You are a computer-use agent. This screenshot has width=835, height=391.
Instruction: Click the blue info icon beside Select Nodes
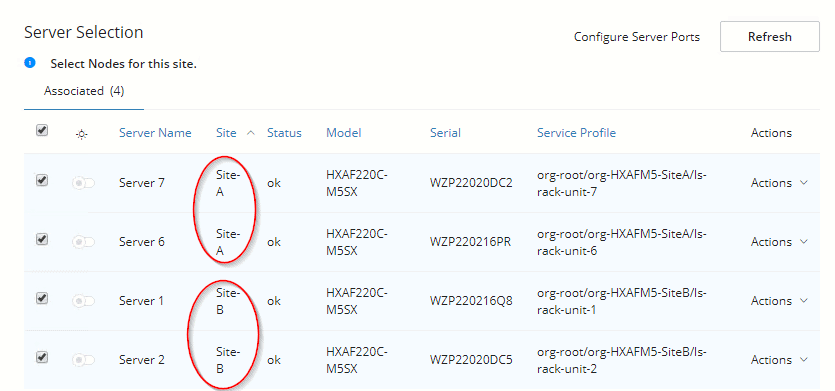coord(30,63)
